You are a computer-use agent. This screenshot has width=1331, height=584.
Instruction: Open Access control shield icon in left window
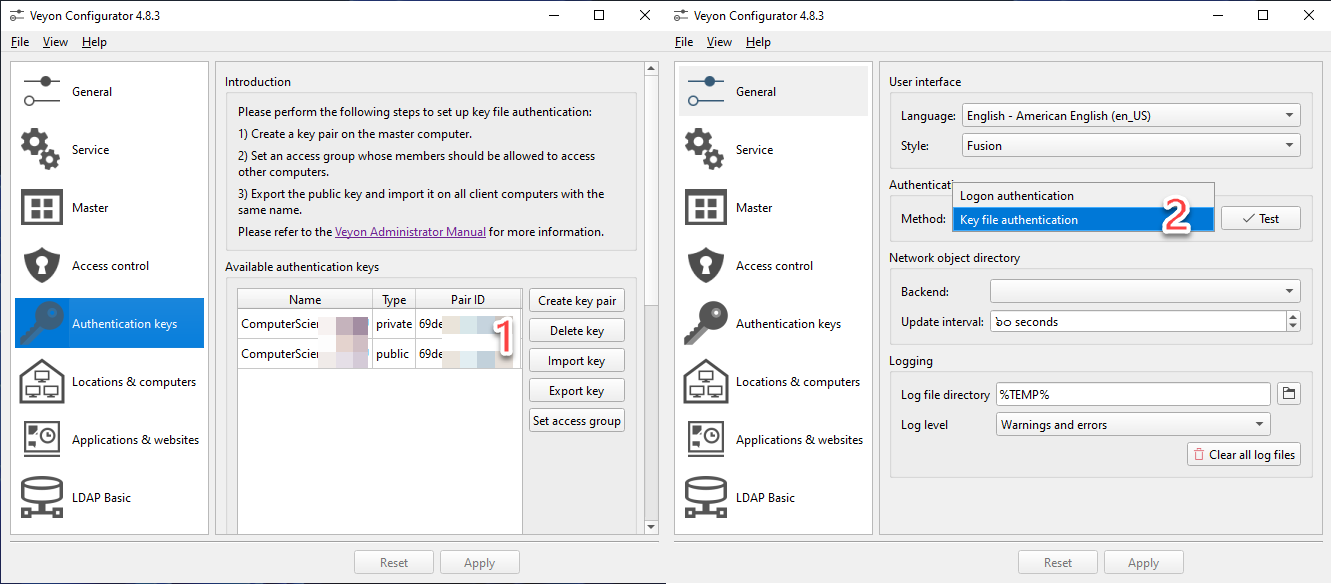point(41,266)
